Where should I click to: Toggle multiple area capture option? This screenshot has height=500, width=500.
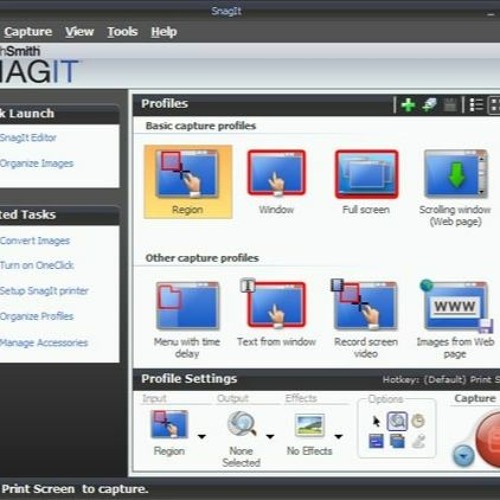click(397, 441)
